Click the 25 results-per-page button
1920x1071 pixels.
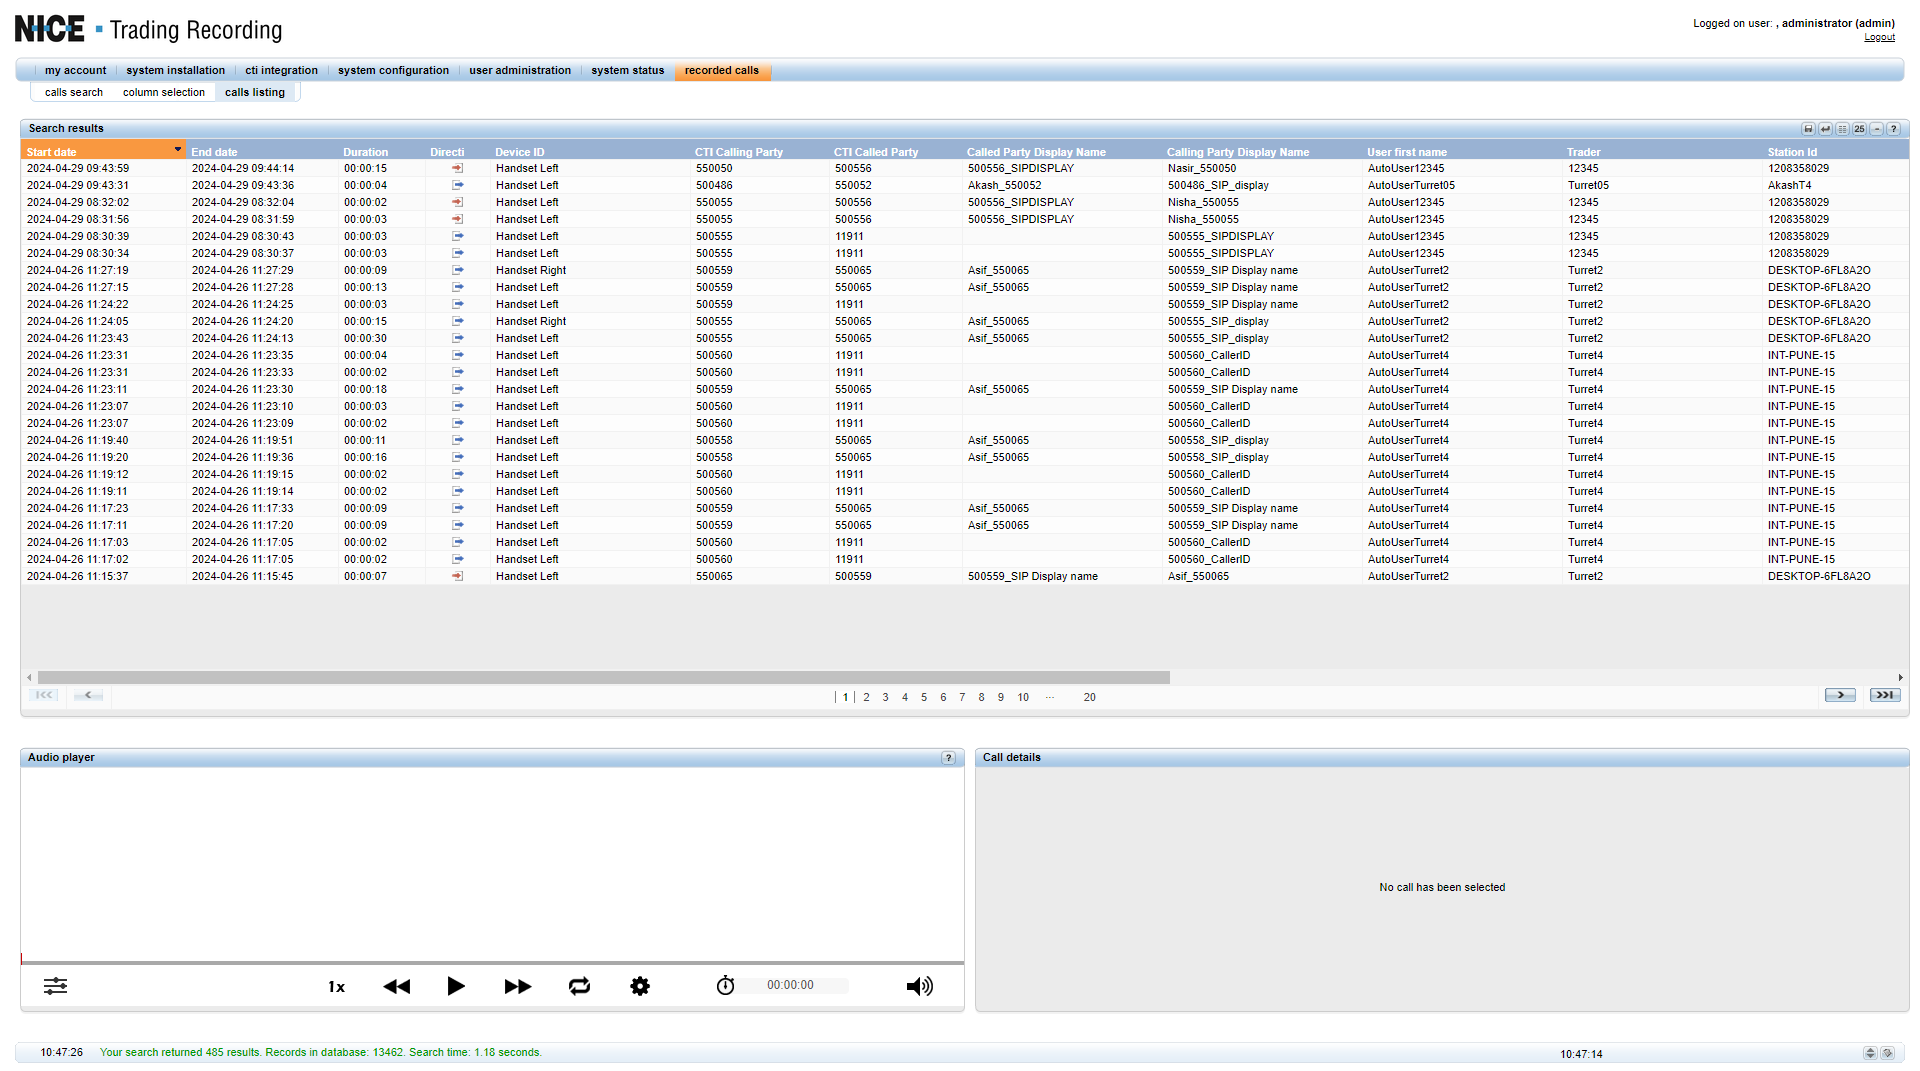(1859, 129)
